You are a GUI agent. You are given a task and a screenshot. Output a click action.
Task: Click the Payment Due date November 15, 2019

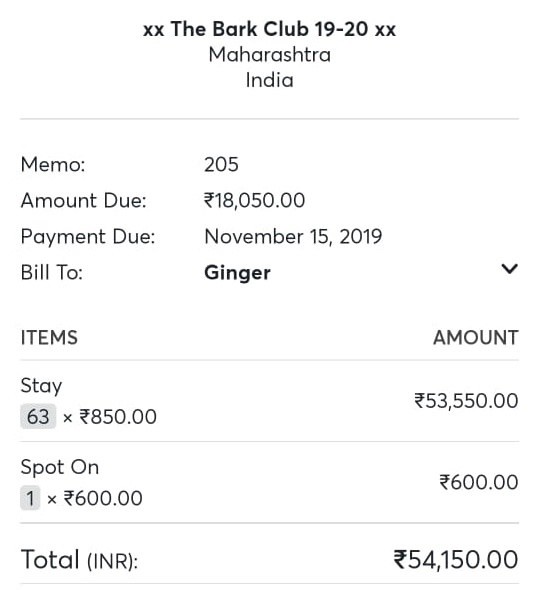tap(293, 237)
